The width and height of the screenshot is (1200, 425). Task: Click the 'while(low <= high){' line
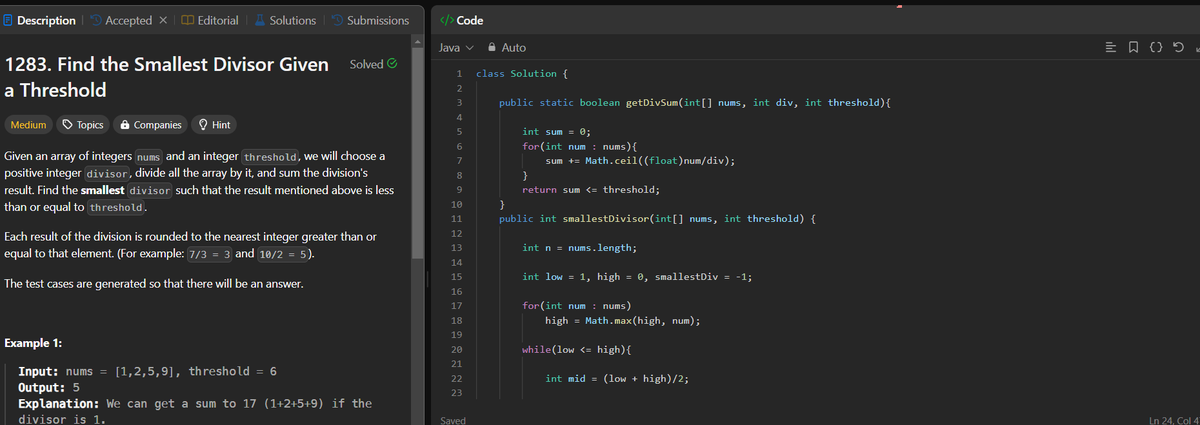[577, 350]
